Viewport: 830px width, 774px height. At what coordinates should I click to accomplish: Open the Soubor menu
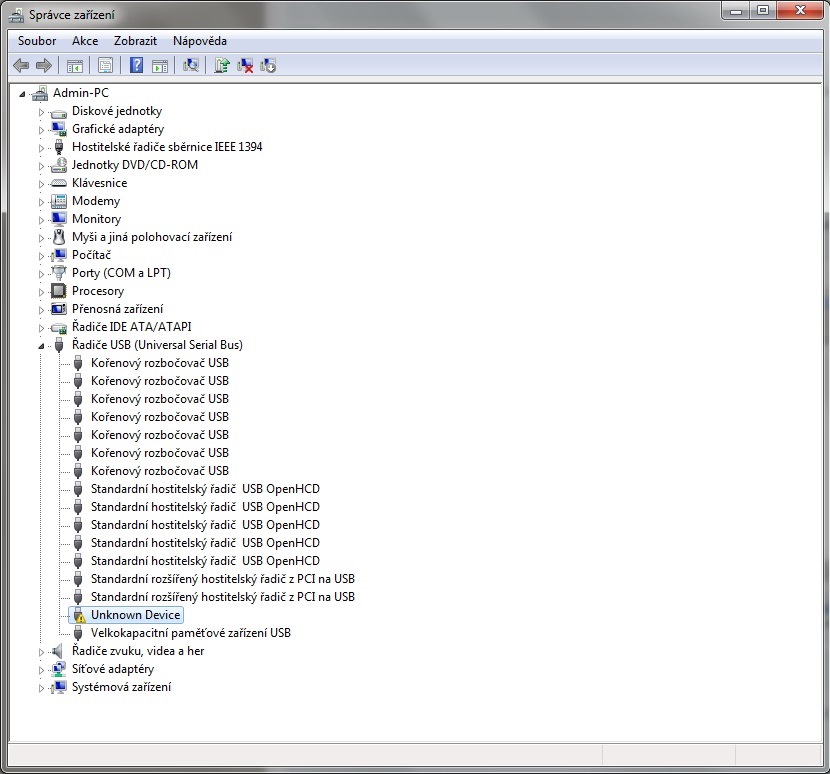tap(37, 41)
